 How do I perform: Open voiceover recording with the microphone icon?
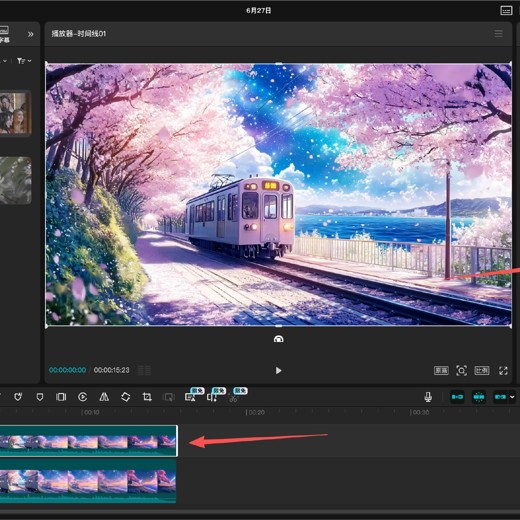428,397
